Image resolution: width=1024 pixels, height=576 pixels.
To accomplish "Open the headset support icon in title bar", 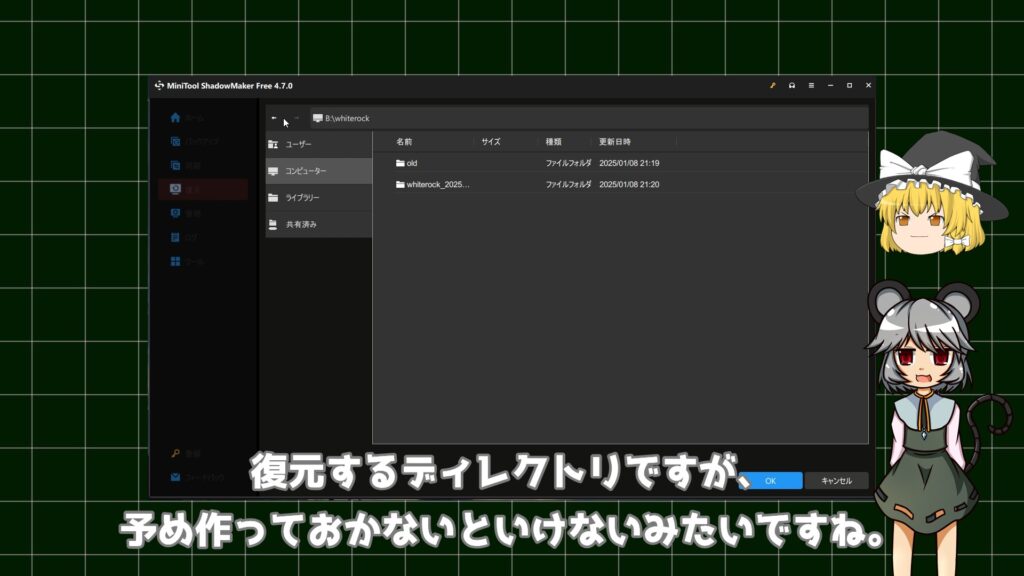I will pos(792,86).
